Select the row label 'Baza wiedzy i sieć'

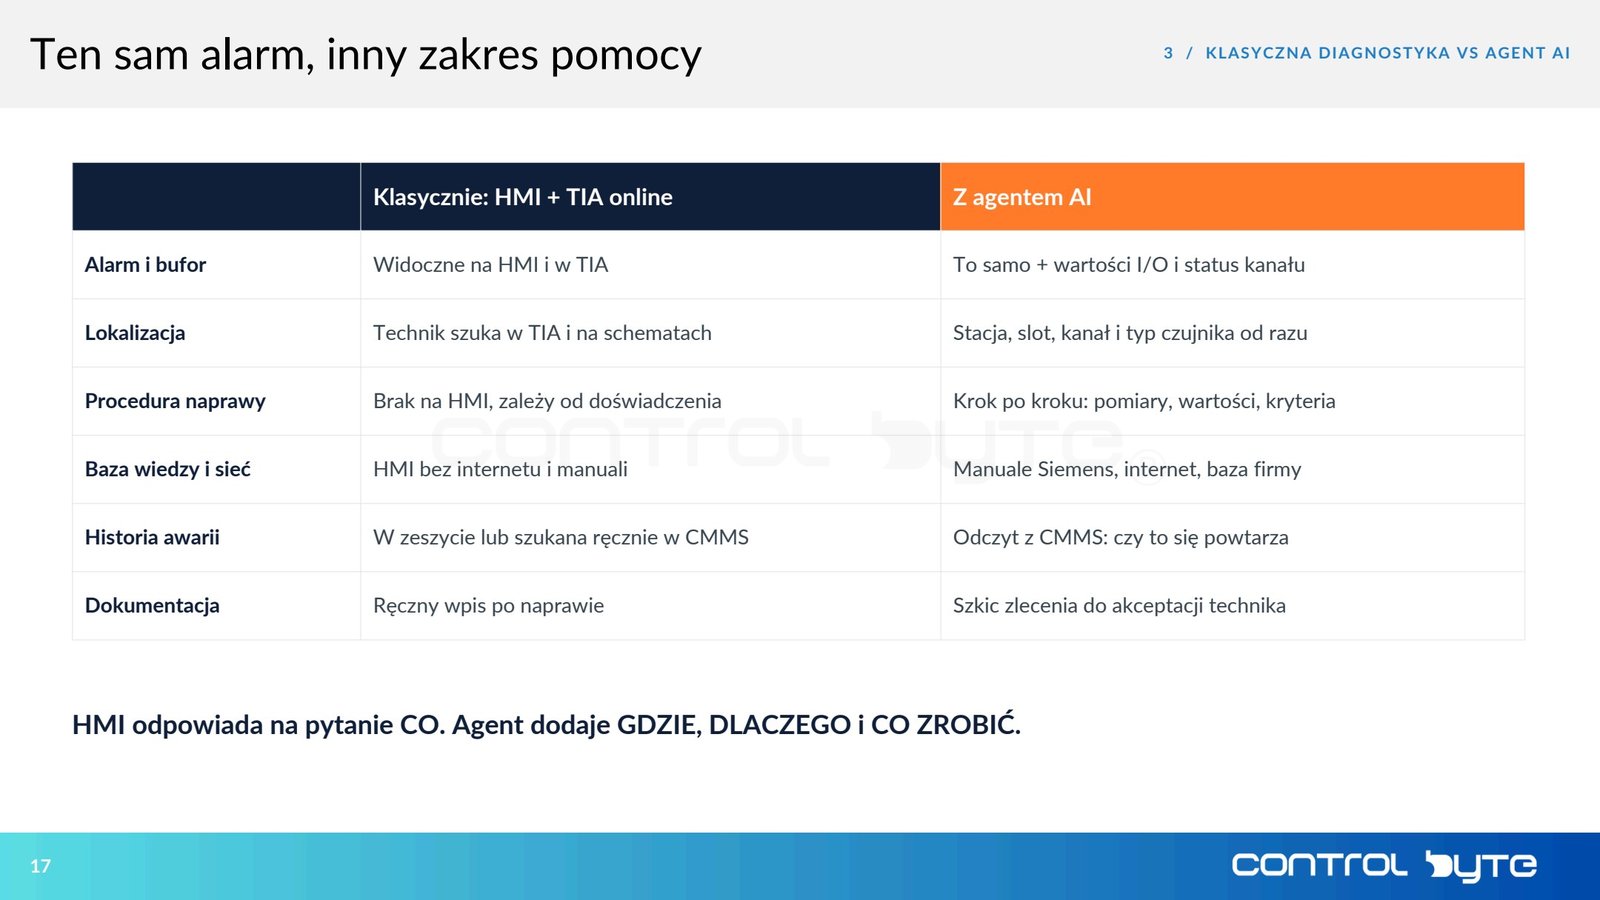click(168, 469)
